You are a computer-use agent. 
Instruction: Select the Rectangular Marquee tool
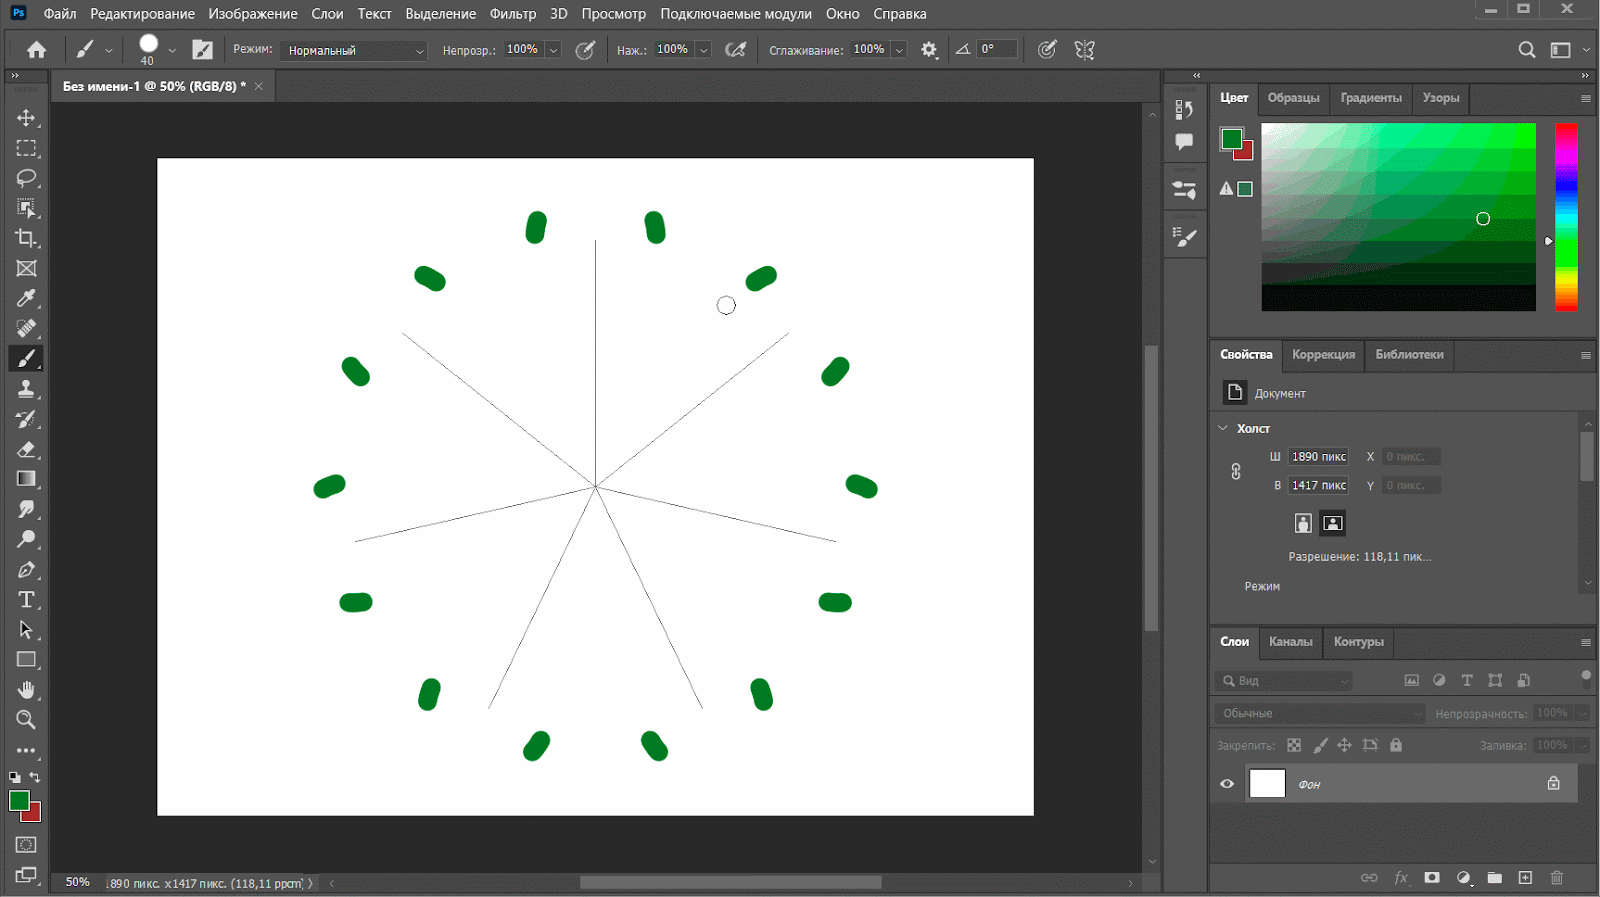pyautogui.click(x=26, y=148)
